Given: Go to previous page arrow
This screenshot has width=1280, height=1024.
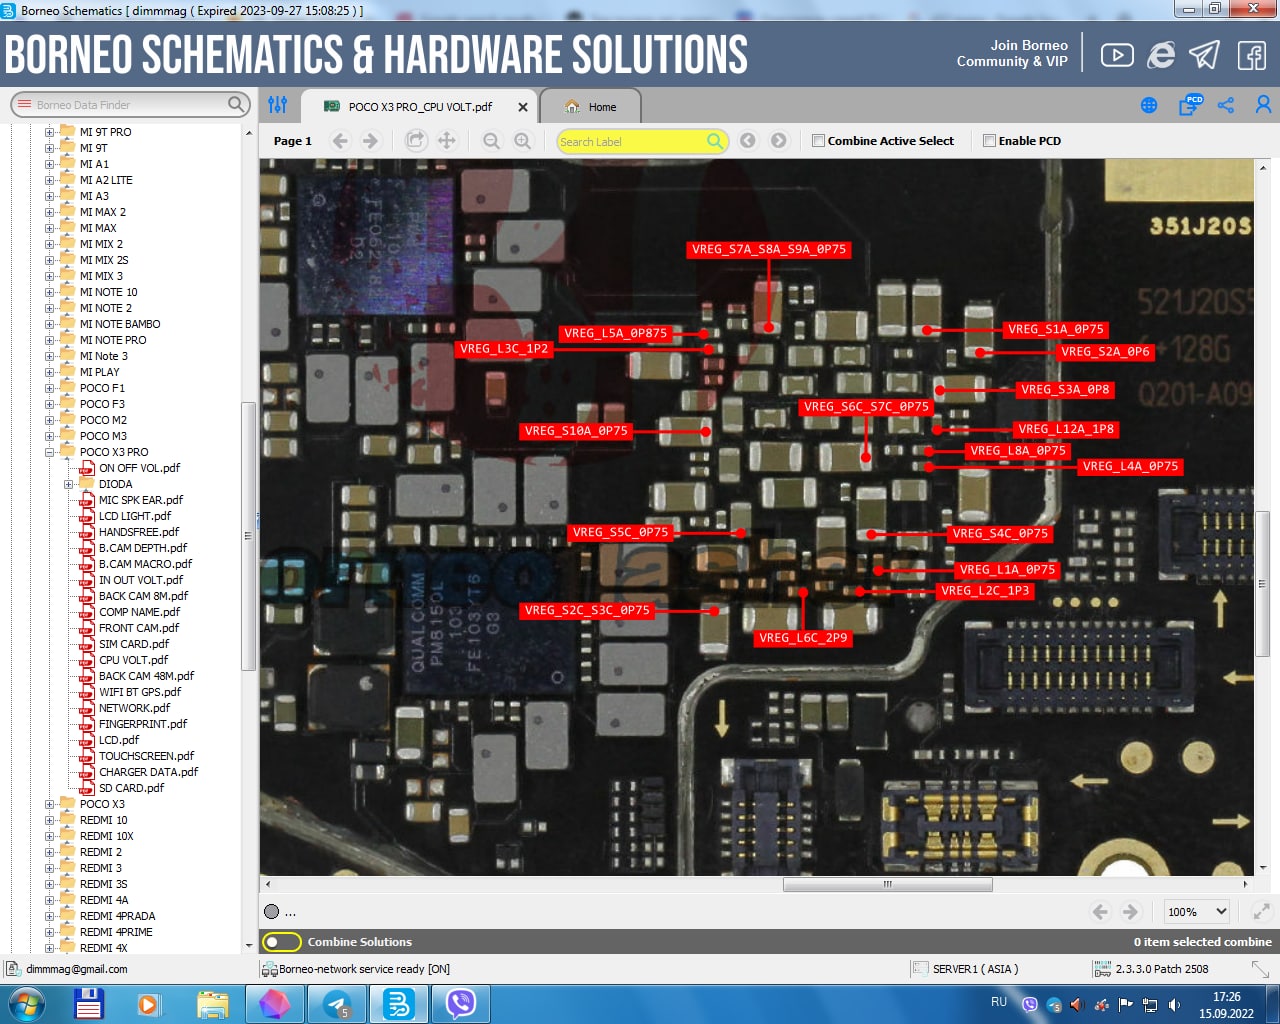Looking at the screenshot, I should click(340, 141).
